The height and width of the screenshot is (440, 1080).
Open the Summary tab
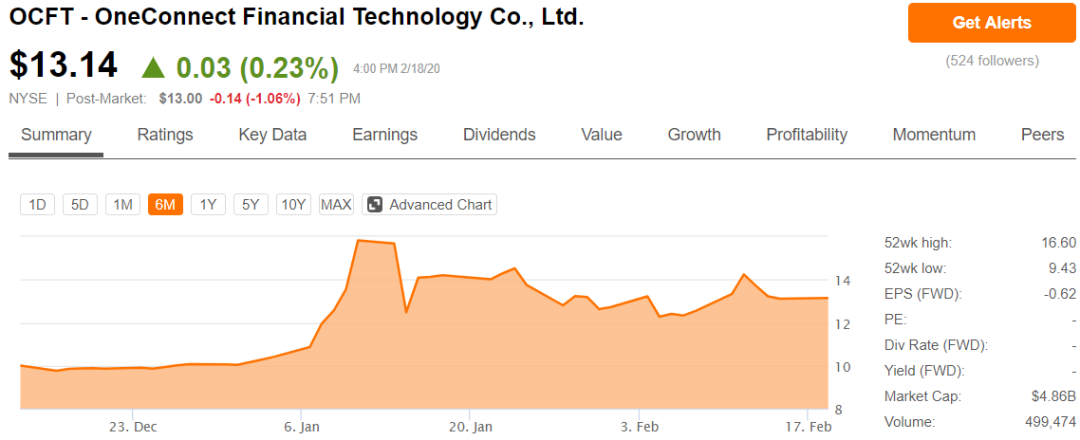(x=56, y=135)
